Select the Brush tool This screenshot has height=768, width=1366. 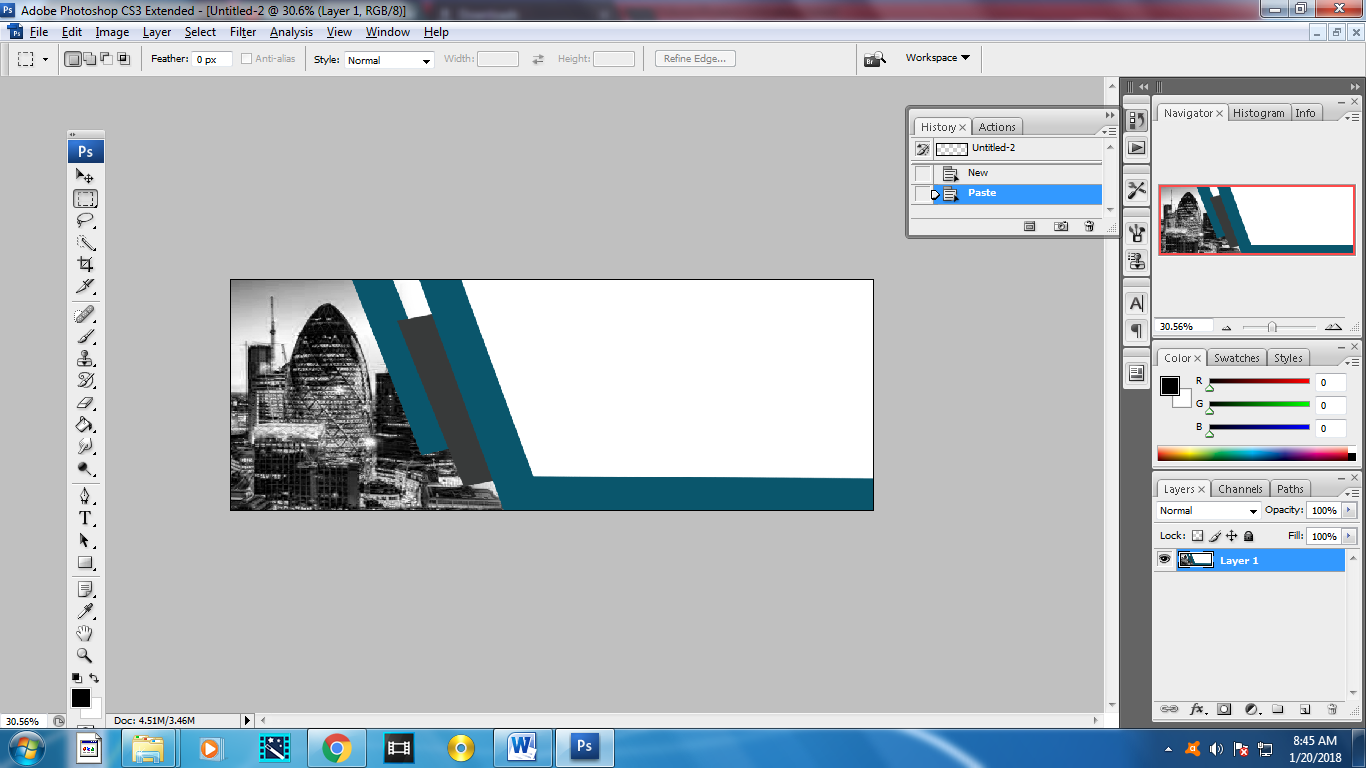point(85,338)
